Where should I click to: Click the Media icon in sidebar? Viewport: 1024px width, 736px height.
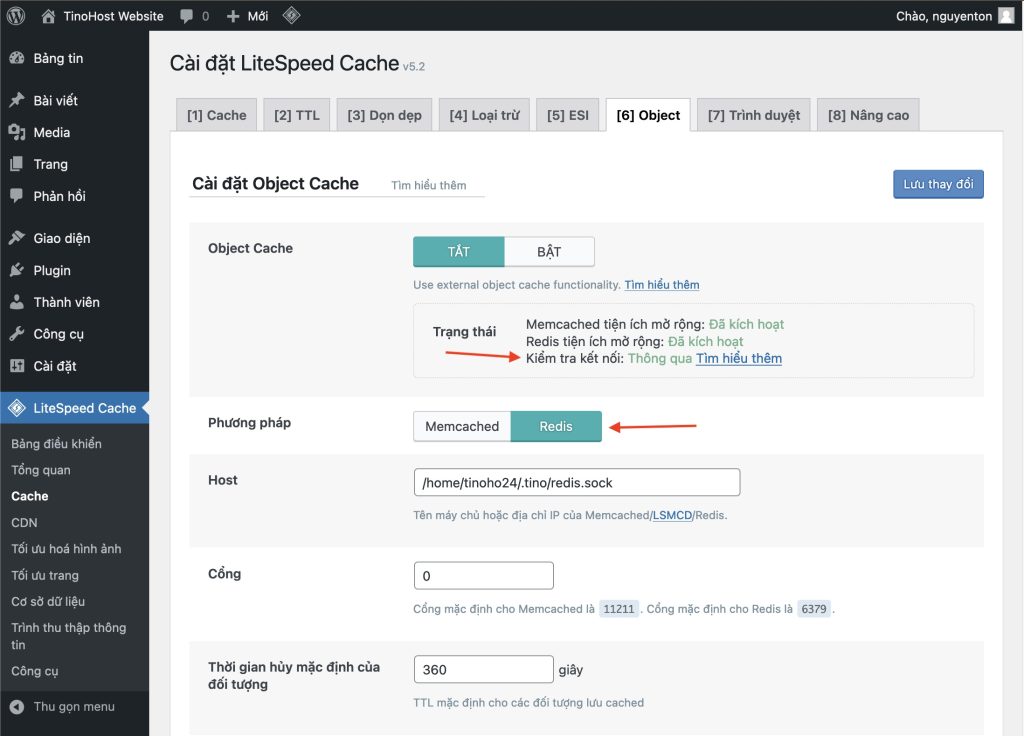(17, 132)
